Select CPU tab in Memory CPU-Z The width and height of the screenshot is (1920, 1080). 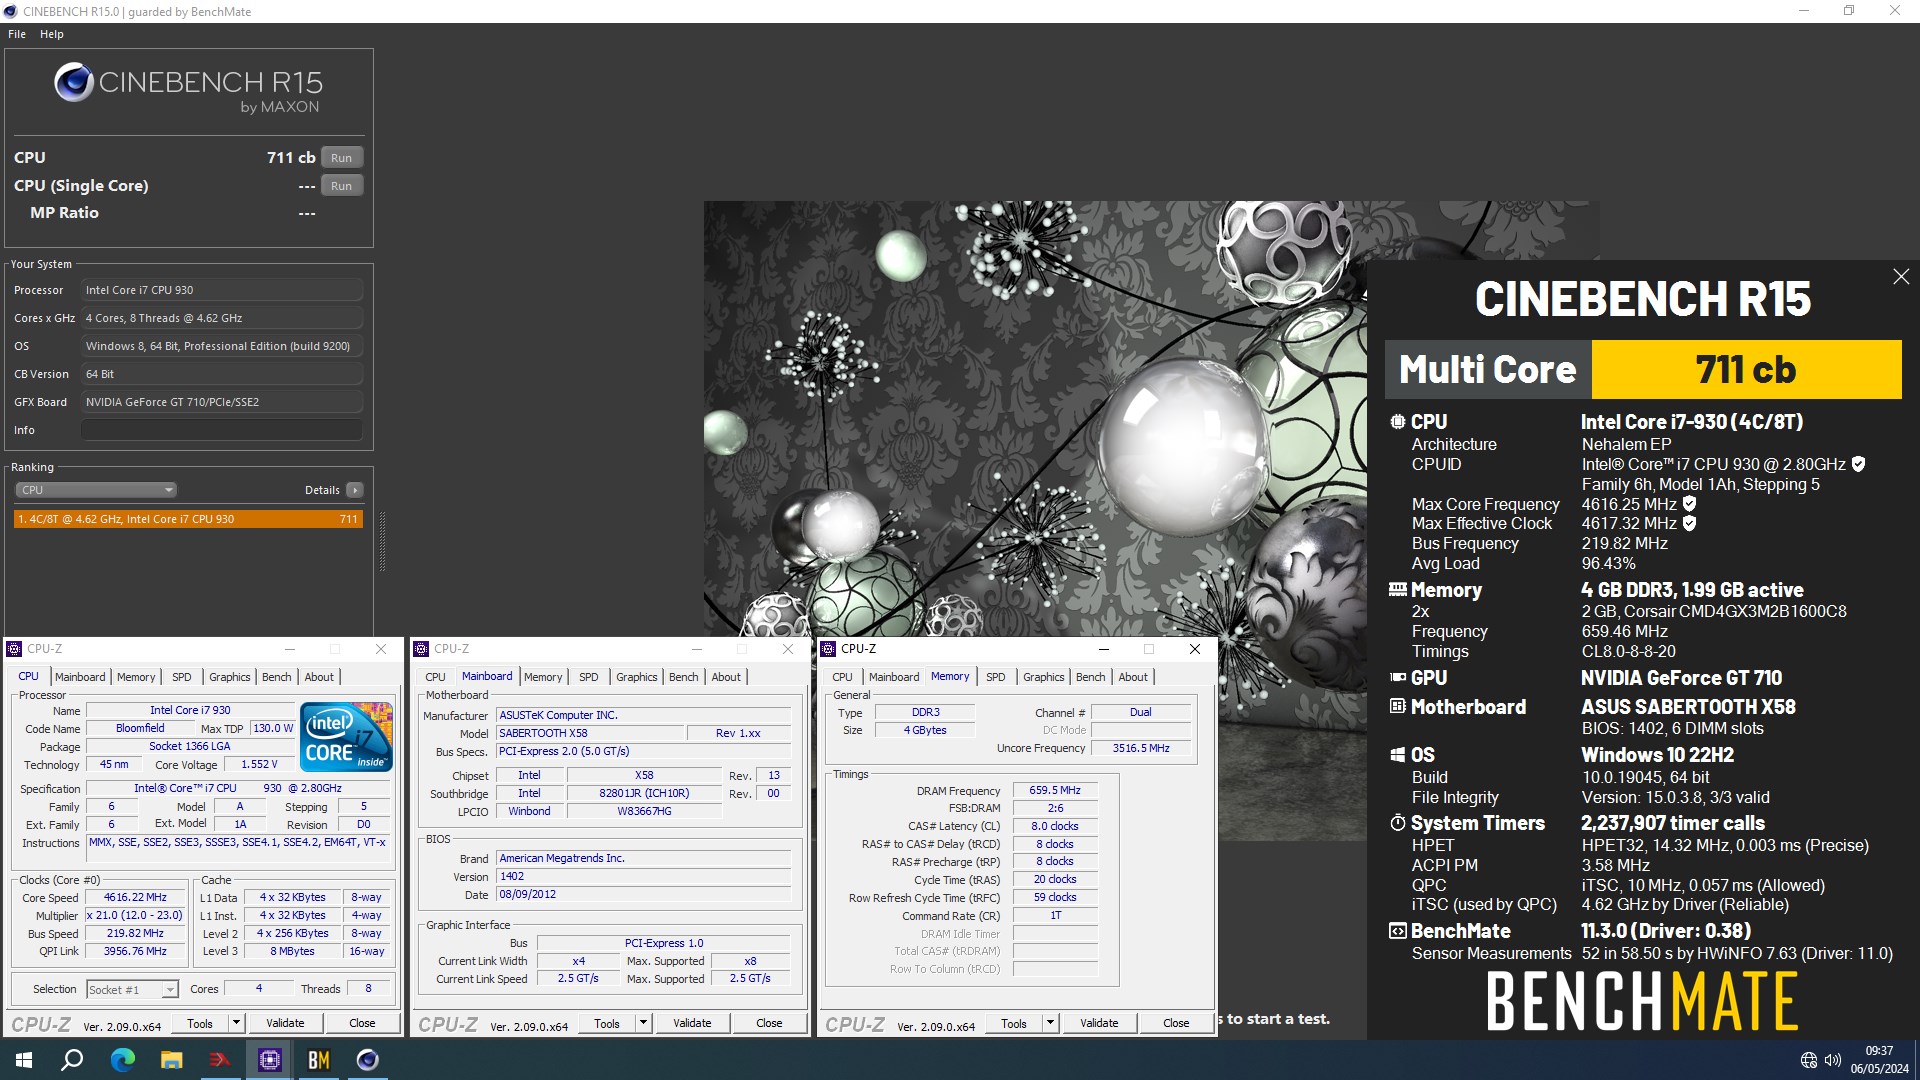(x=843, y=677)
